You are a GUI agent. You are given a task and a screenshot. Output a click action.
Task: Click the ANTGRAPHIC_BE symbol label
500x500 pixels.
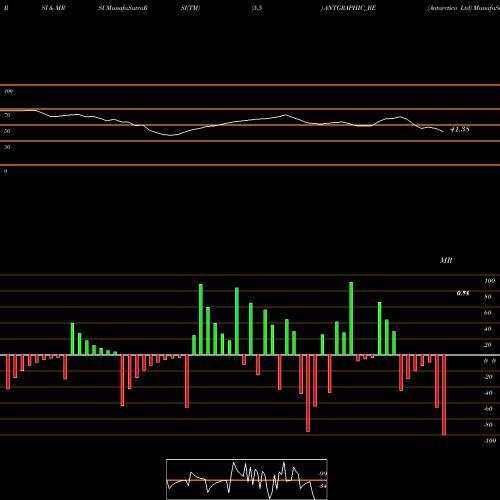[x=350, y=8]
